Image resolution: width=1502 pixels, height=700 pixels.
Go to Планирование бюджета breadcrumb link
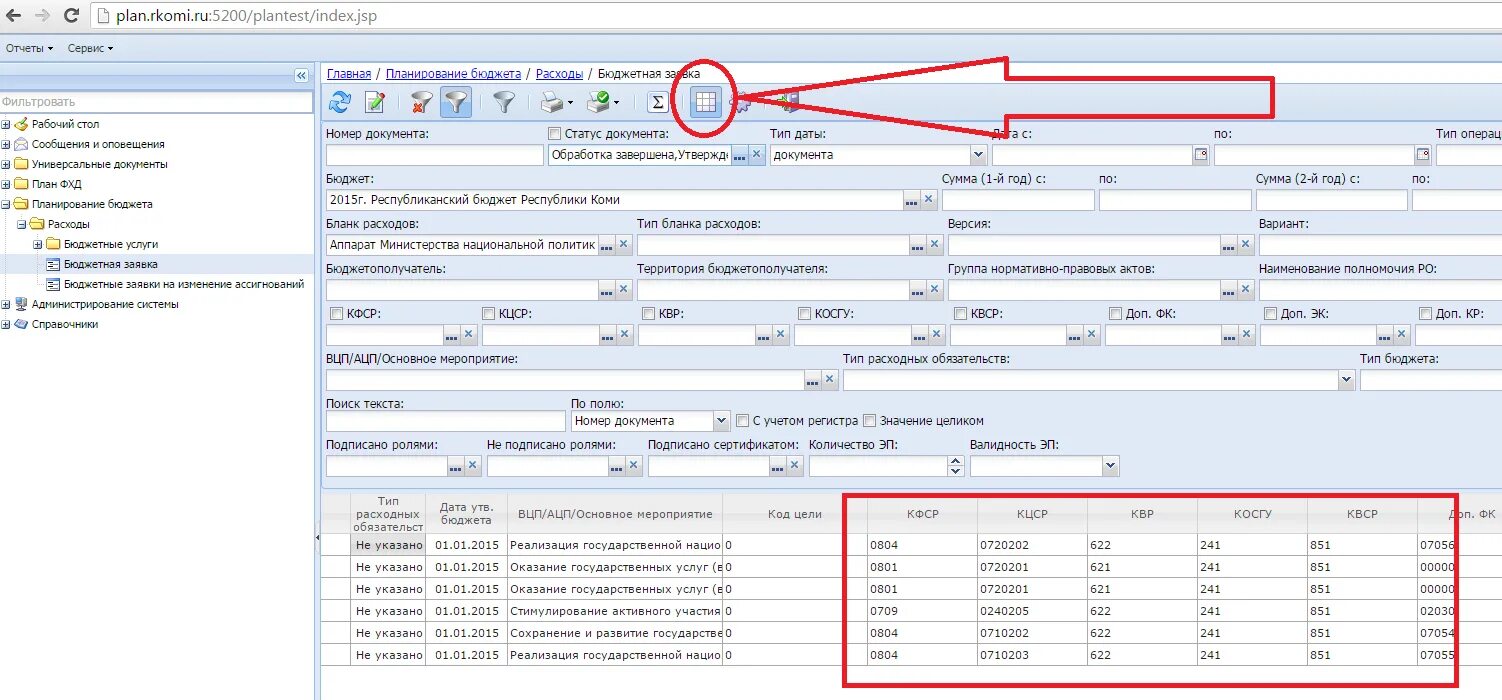click(453, 74)
